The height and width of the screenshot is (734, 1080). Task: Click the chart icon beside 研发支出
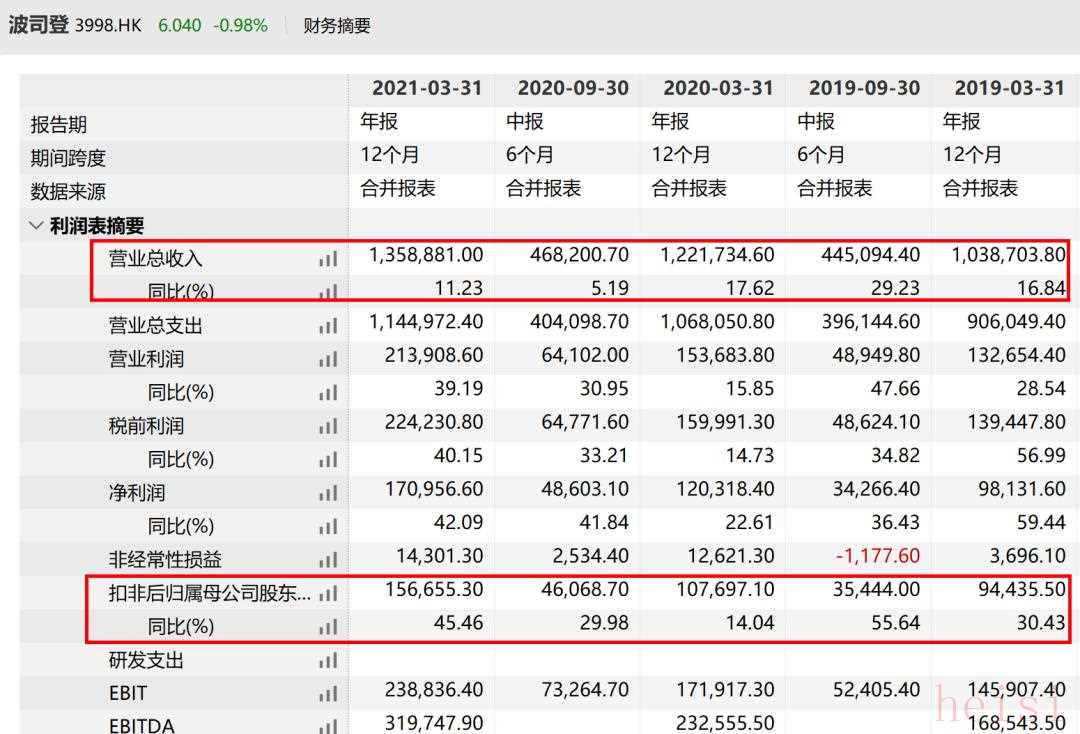[x=328, y=660]
